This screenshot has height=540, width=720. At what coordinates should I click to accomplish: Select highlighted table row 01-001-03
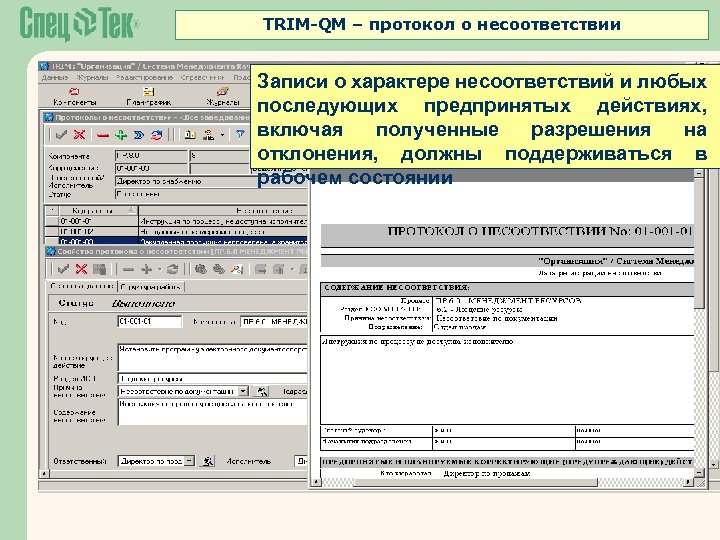click(176, 242)
